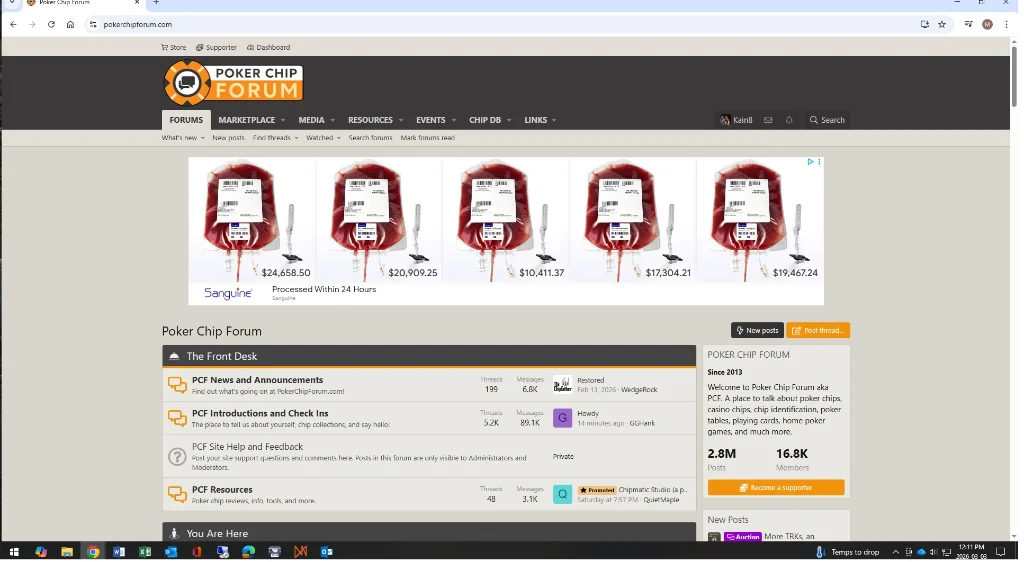Click the teal Q avatar for QuietMaple
Image resolution: width=1024 pixels, height=562 pixels.
click(562, 495)
